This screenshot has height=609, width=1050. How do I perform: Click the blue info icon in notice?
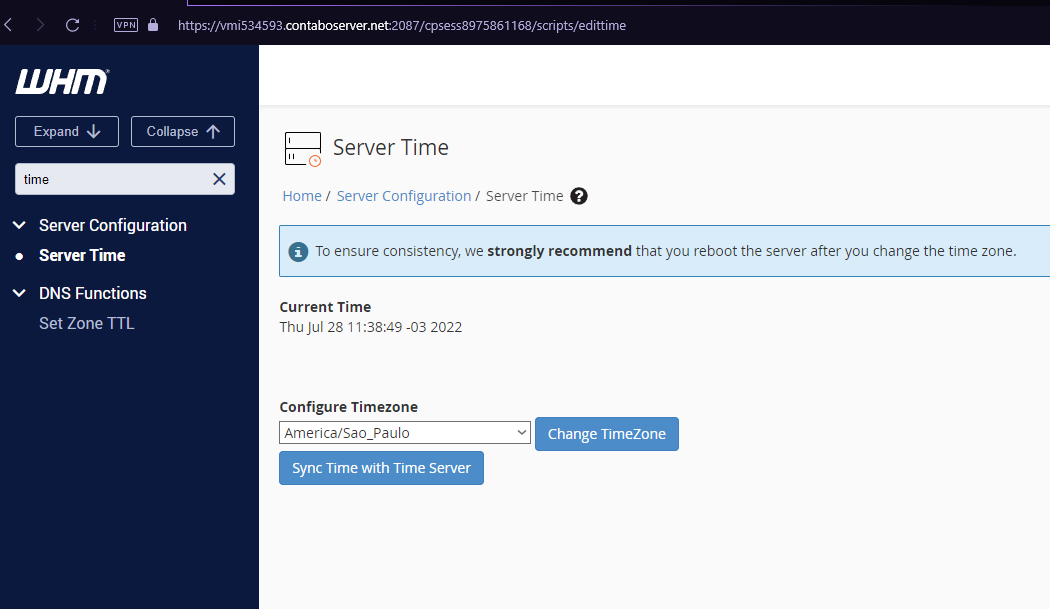tap(298, 251)
